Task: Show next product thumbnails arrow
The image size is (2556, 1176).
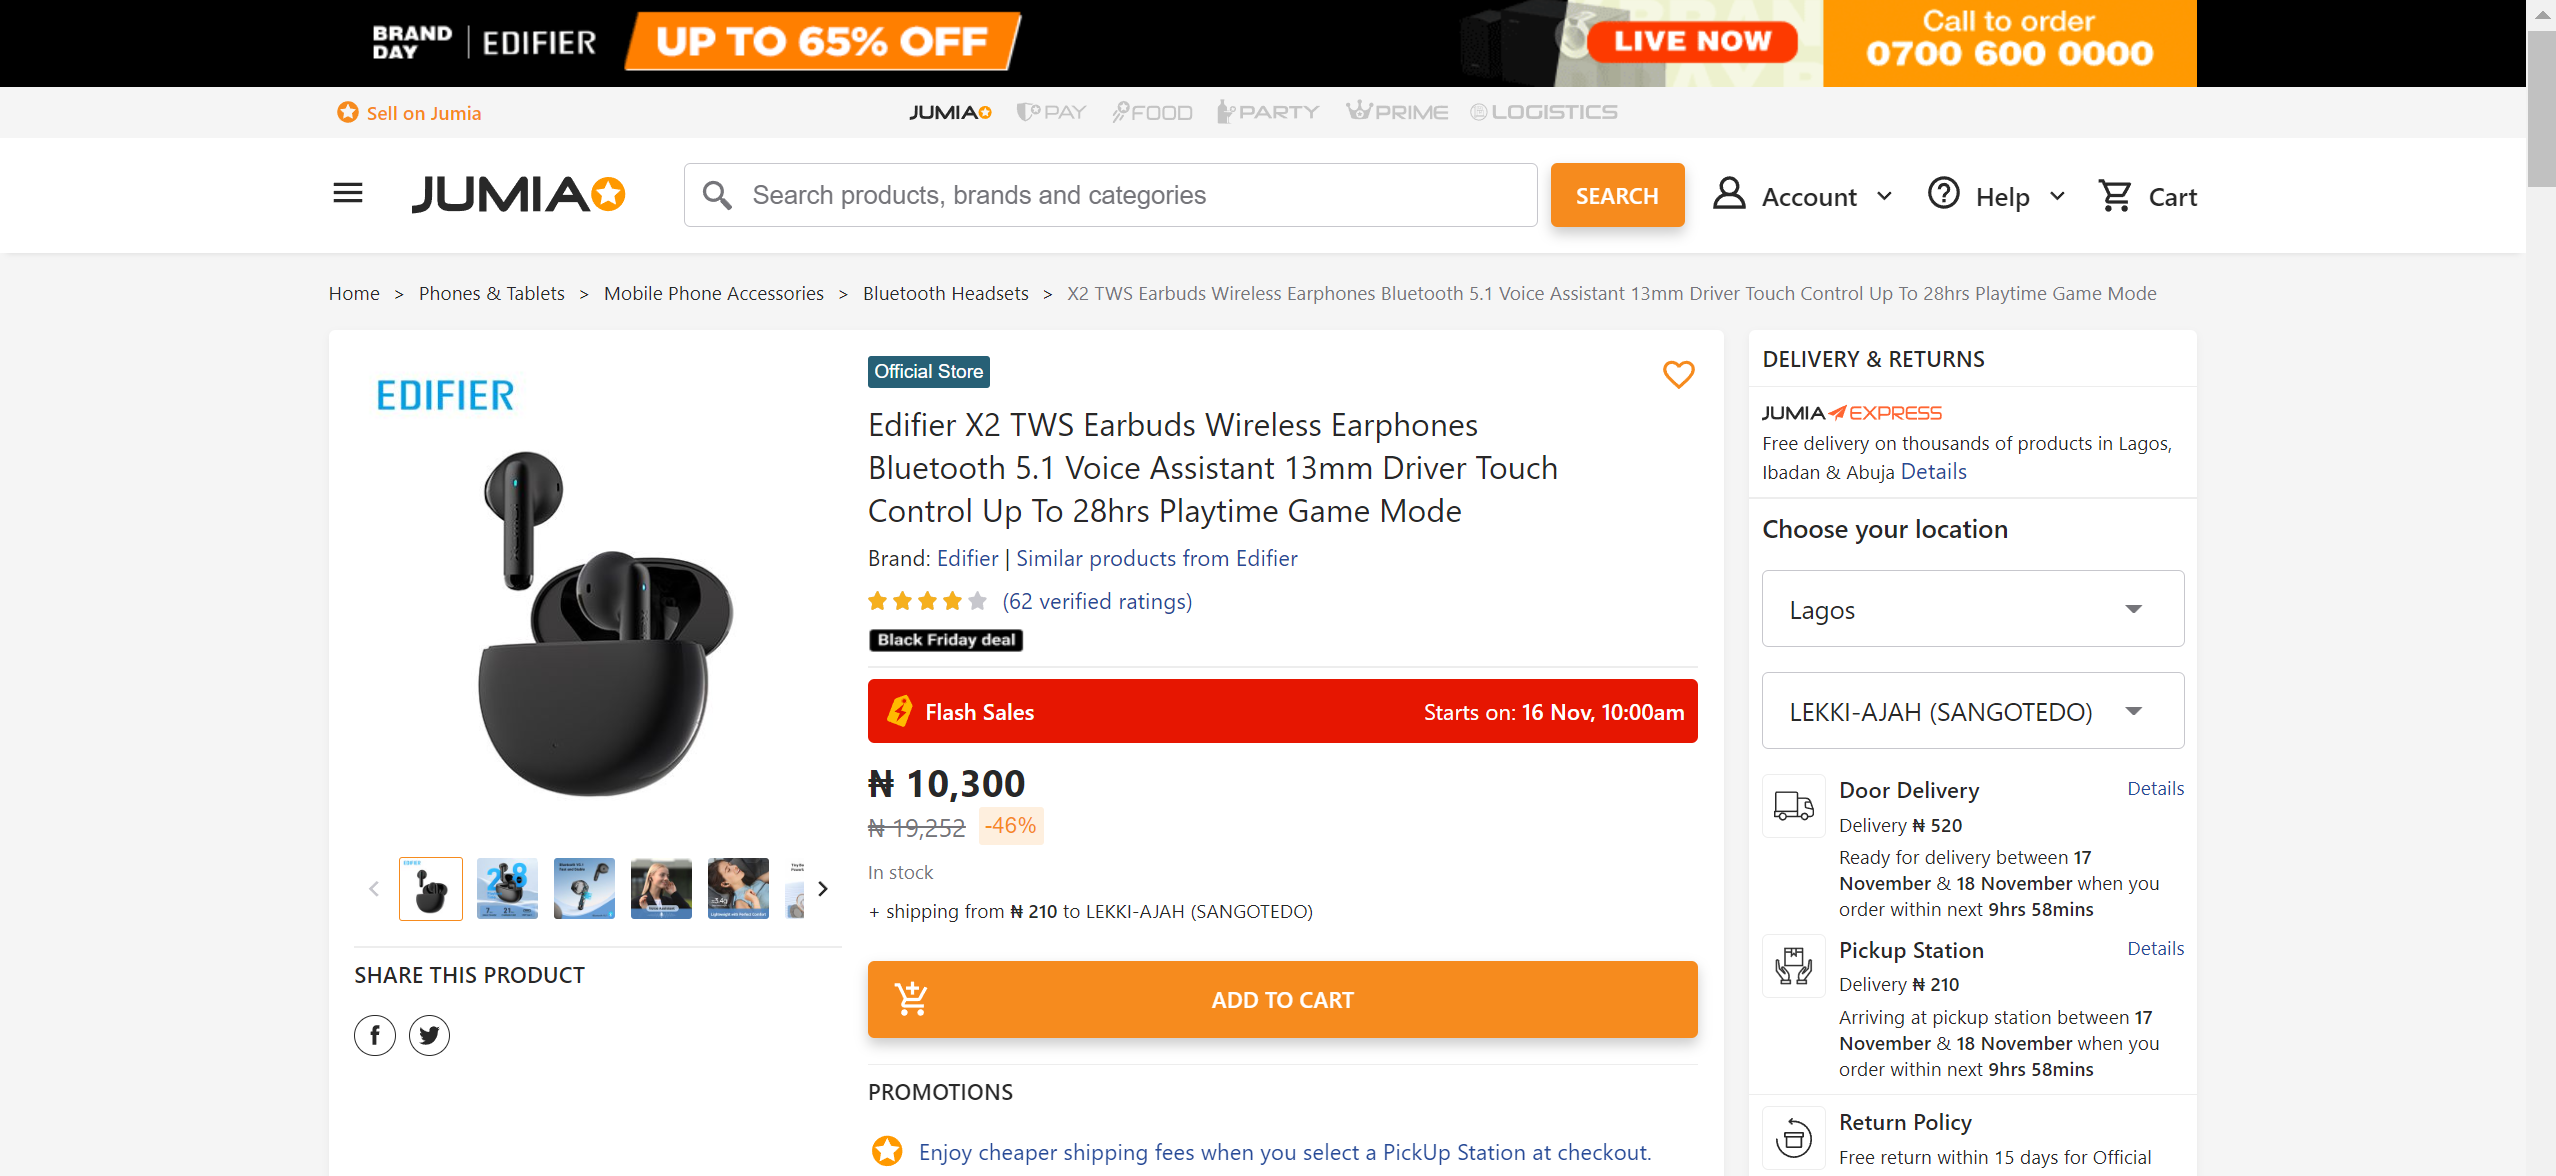Action: click(x=822, y=889)
